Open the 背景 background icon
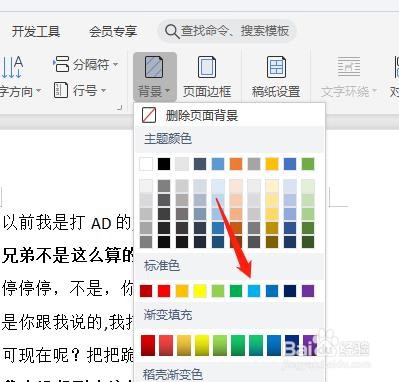 [154, 67]
